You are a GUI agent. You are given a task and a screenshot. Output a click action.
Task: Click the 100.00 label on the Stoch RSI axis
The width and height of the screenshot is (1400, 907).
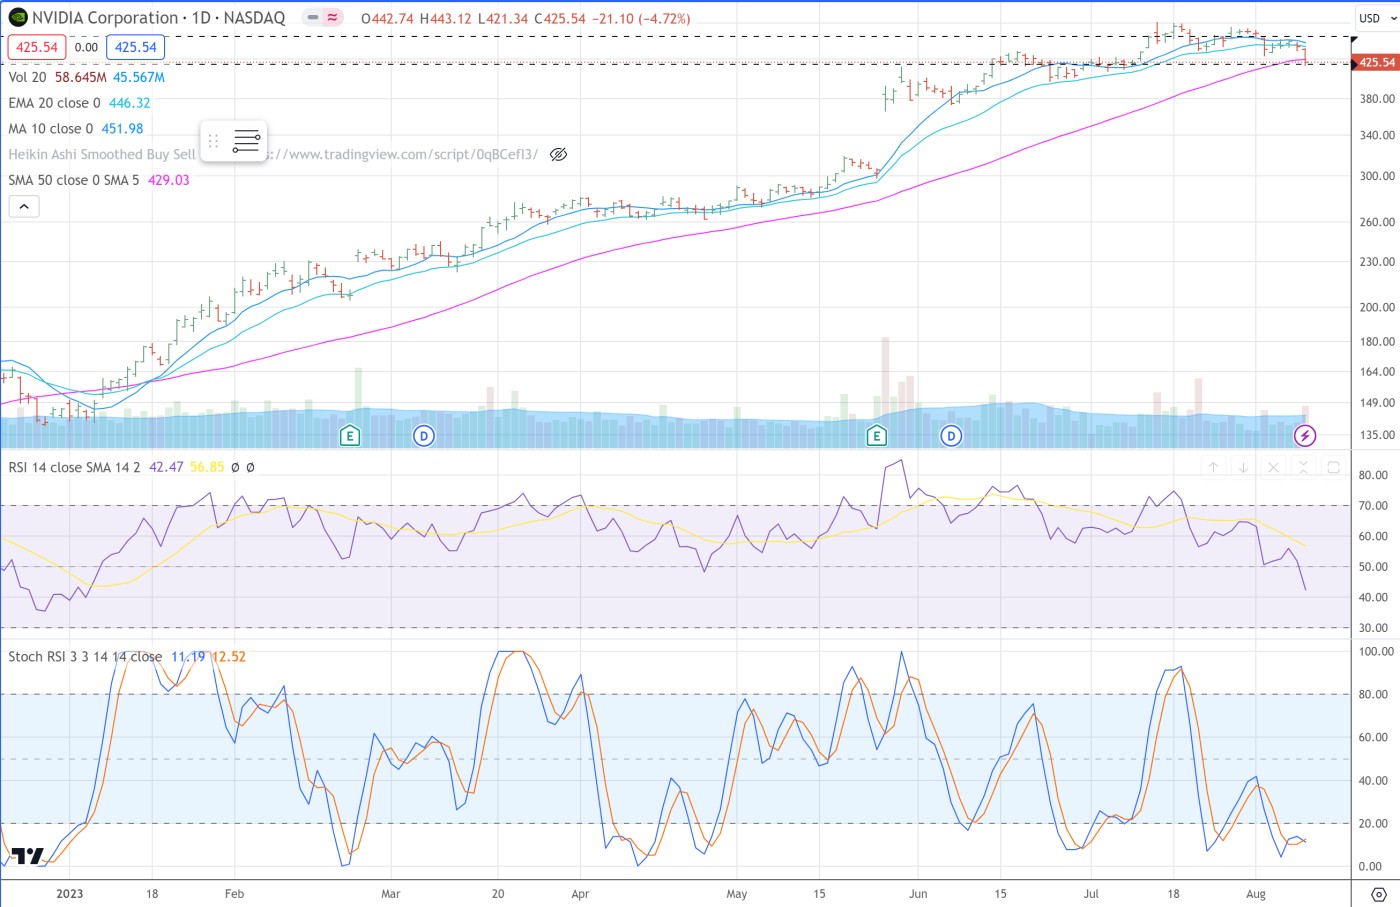[x=1377, y=651]
